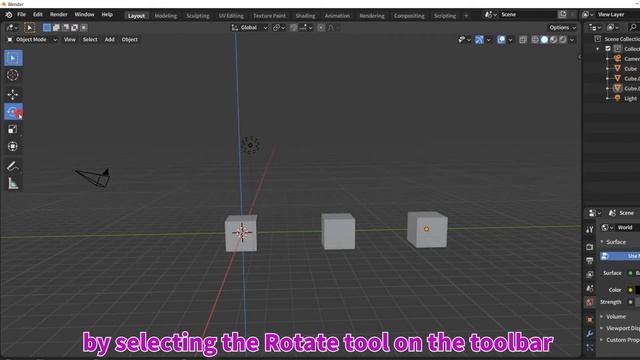Click the Use Nodes button icon
Image resolution: width=640 pixels, height=360 pixels.
point(605,256)
